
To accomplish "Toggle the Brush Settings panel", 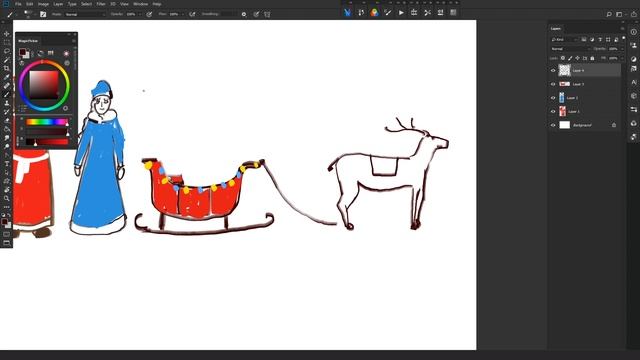I will coord(43,14).
